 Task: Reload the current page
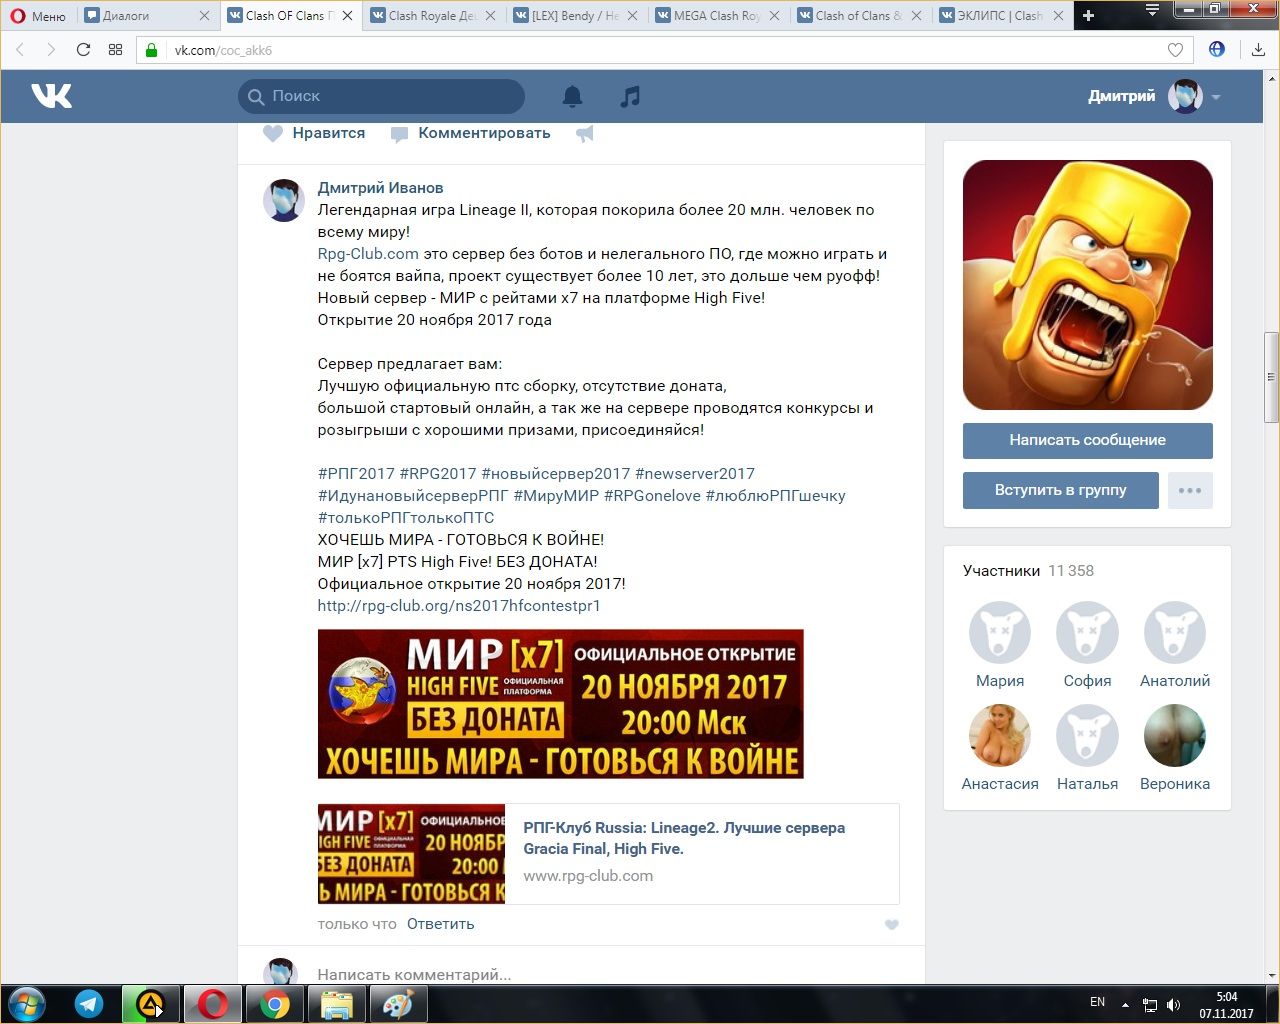click(x=83, y=50)
